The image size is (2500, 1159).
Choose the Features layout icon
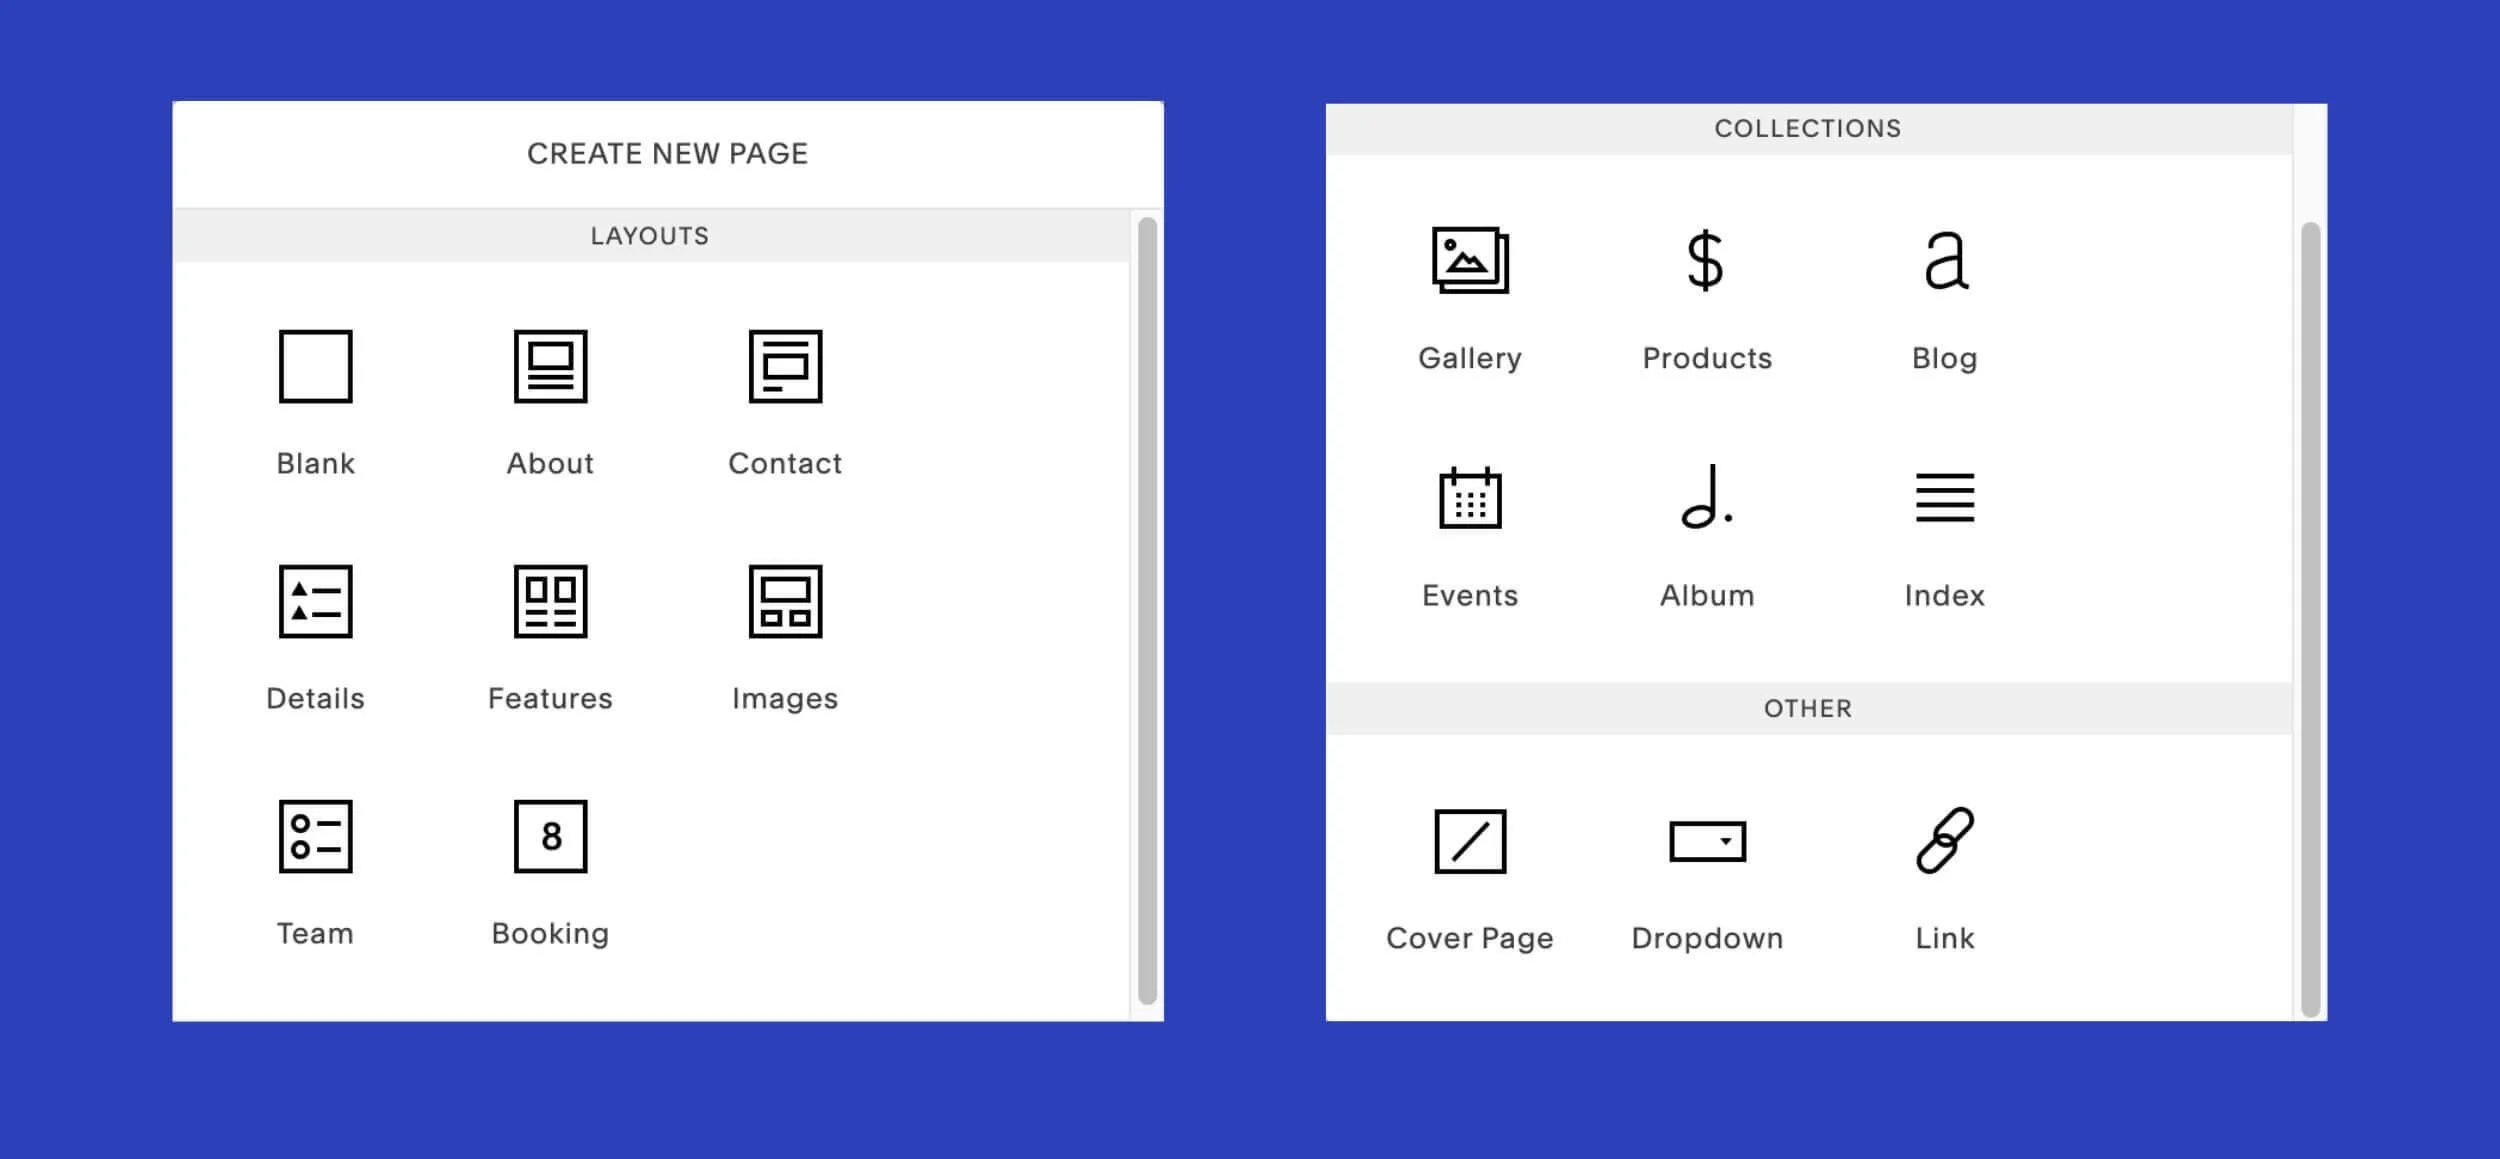click(550, 601)
